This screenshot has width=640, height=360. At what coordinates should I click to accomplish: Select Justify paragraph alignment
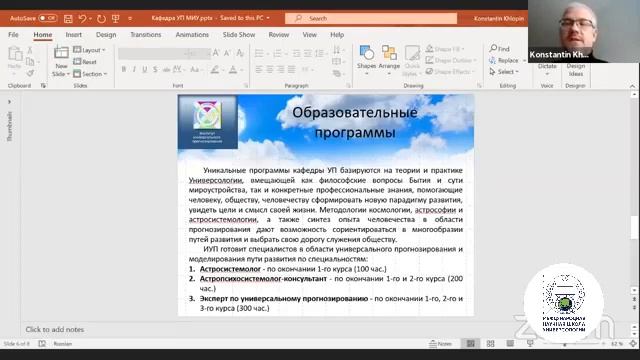pyautogui.click(x=291, y=70)
